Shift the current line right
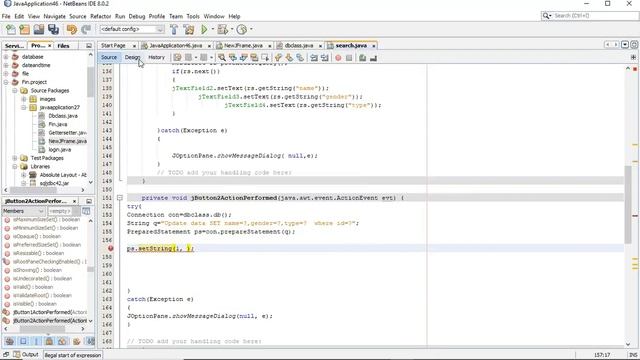 [x=324, y=58]
